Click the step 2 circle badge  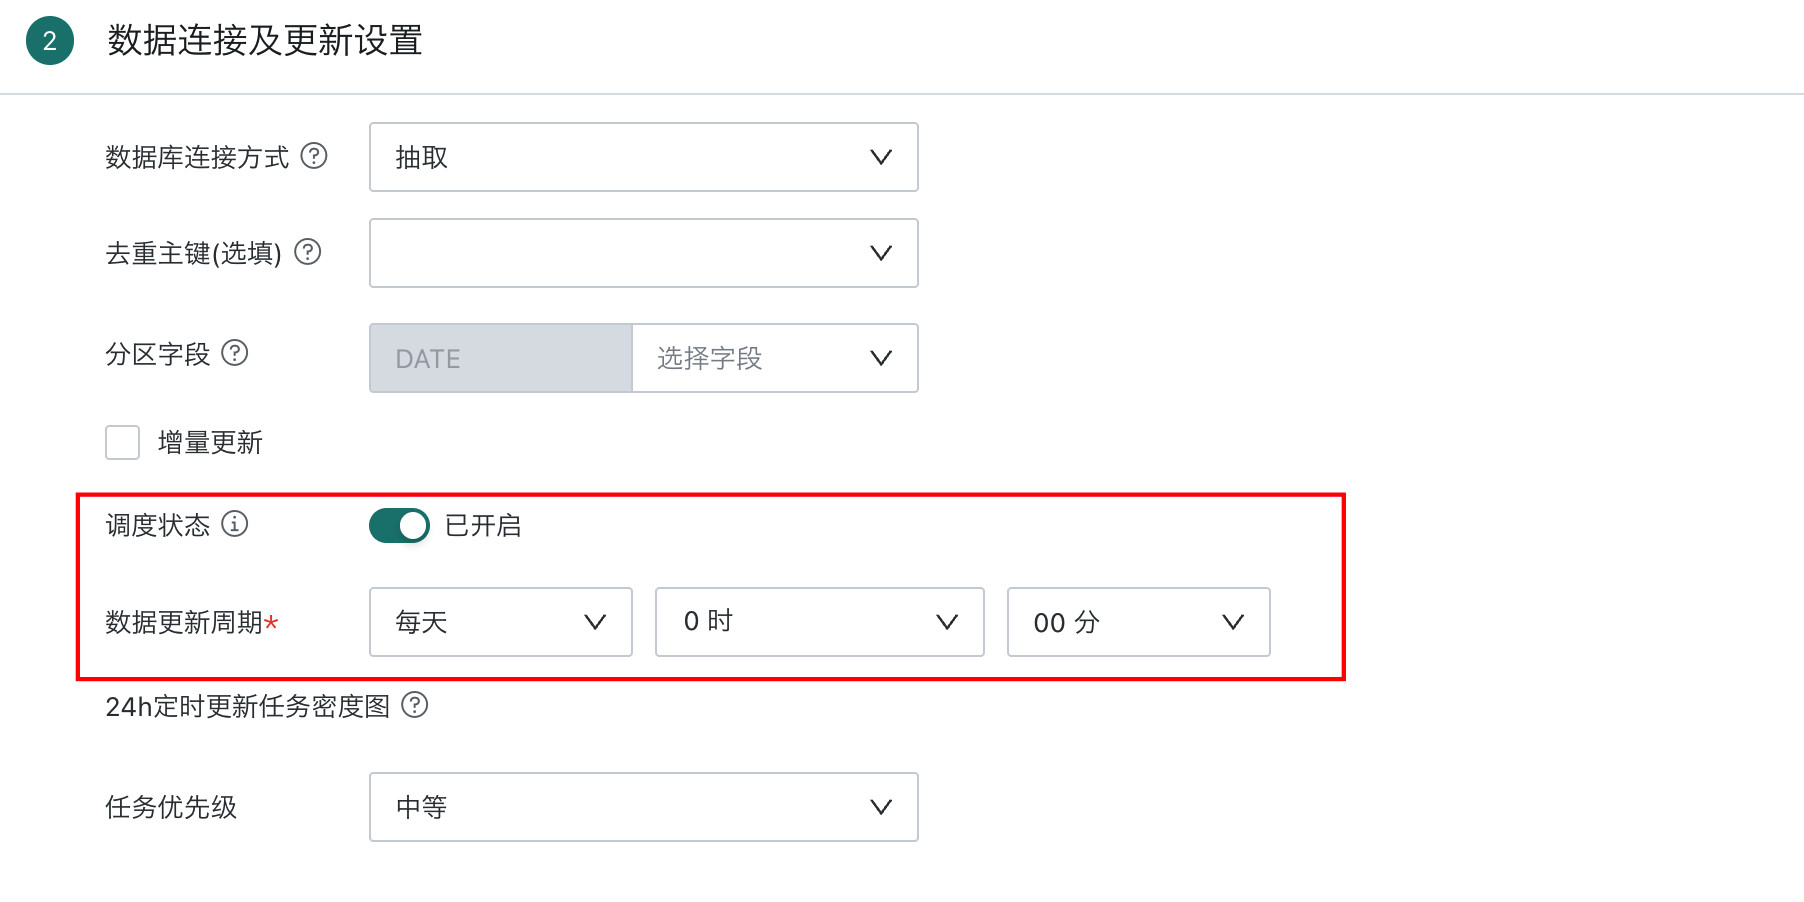[50, 41]
